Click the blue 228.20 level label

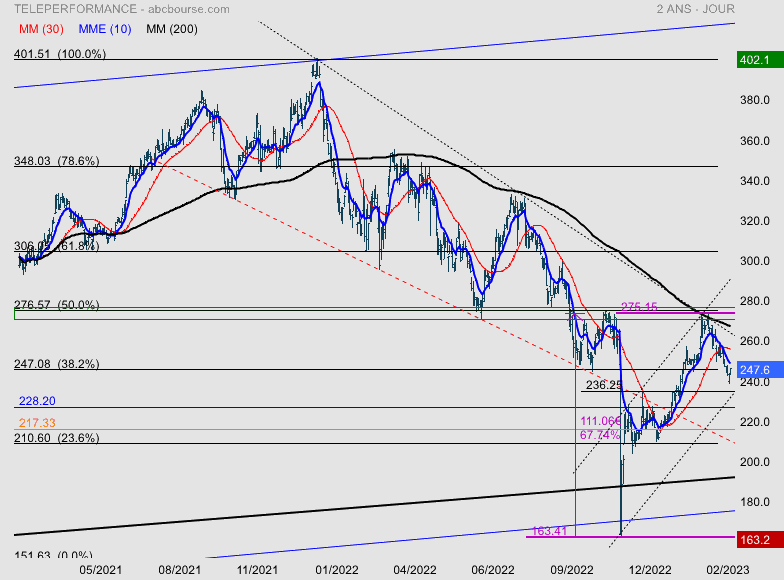click(x=37, y=401)
